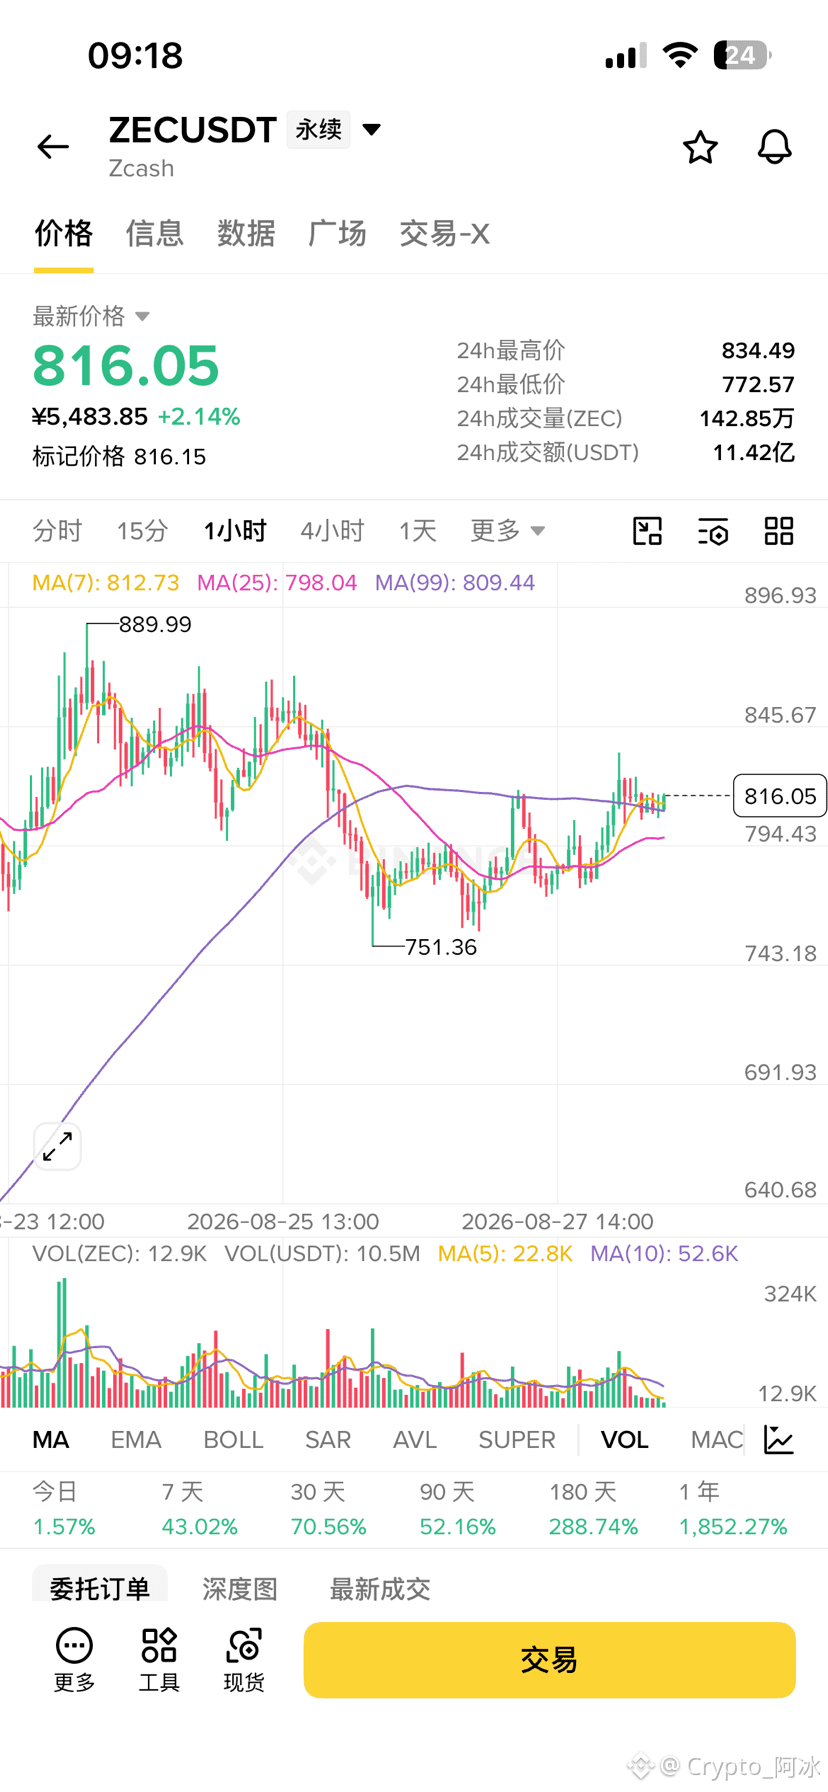Screen dimensions: 828x1792
Task: Tap the 816.05 current price label on chart
Action: tap(780, 796)
